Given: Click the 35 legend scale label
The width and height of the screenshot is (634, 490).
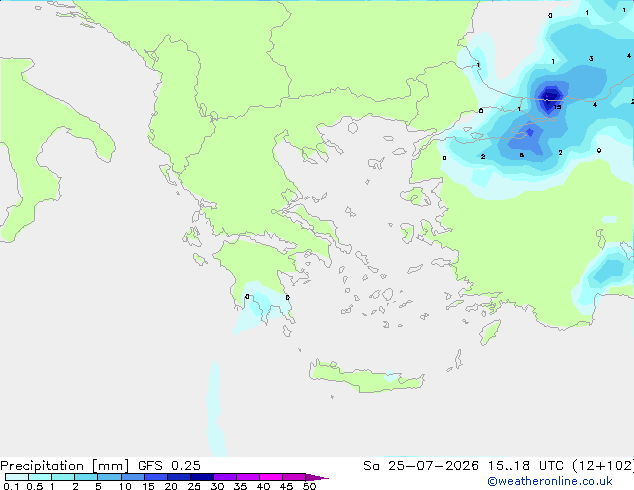Looking at the screenshot, I should (240, 486).
